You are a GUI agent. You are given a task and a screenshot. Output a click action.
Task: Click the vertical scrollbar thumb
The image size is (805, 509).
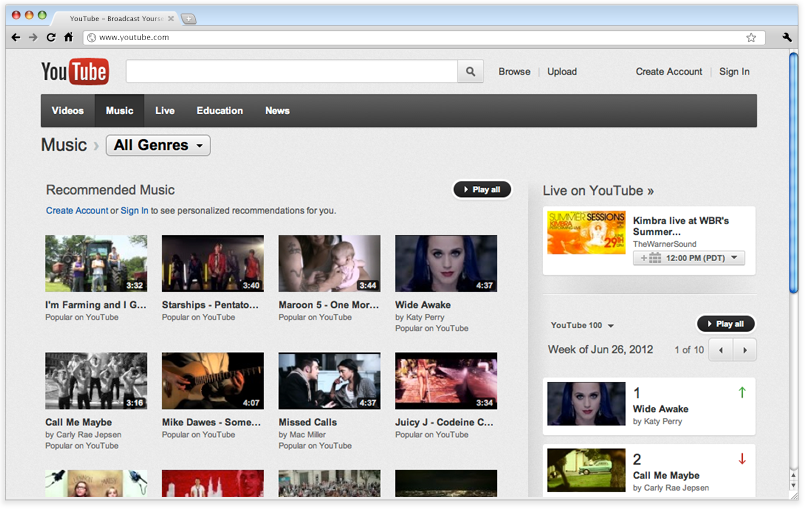(x=794, y=172)
